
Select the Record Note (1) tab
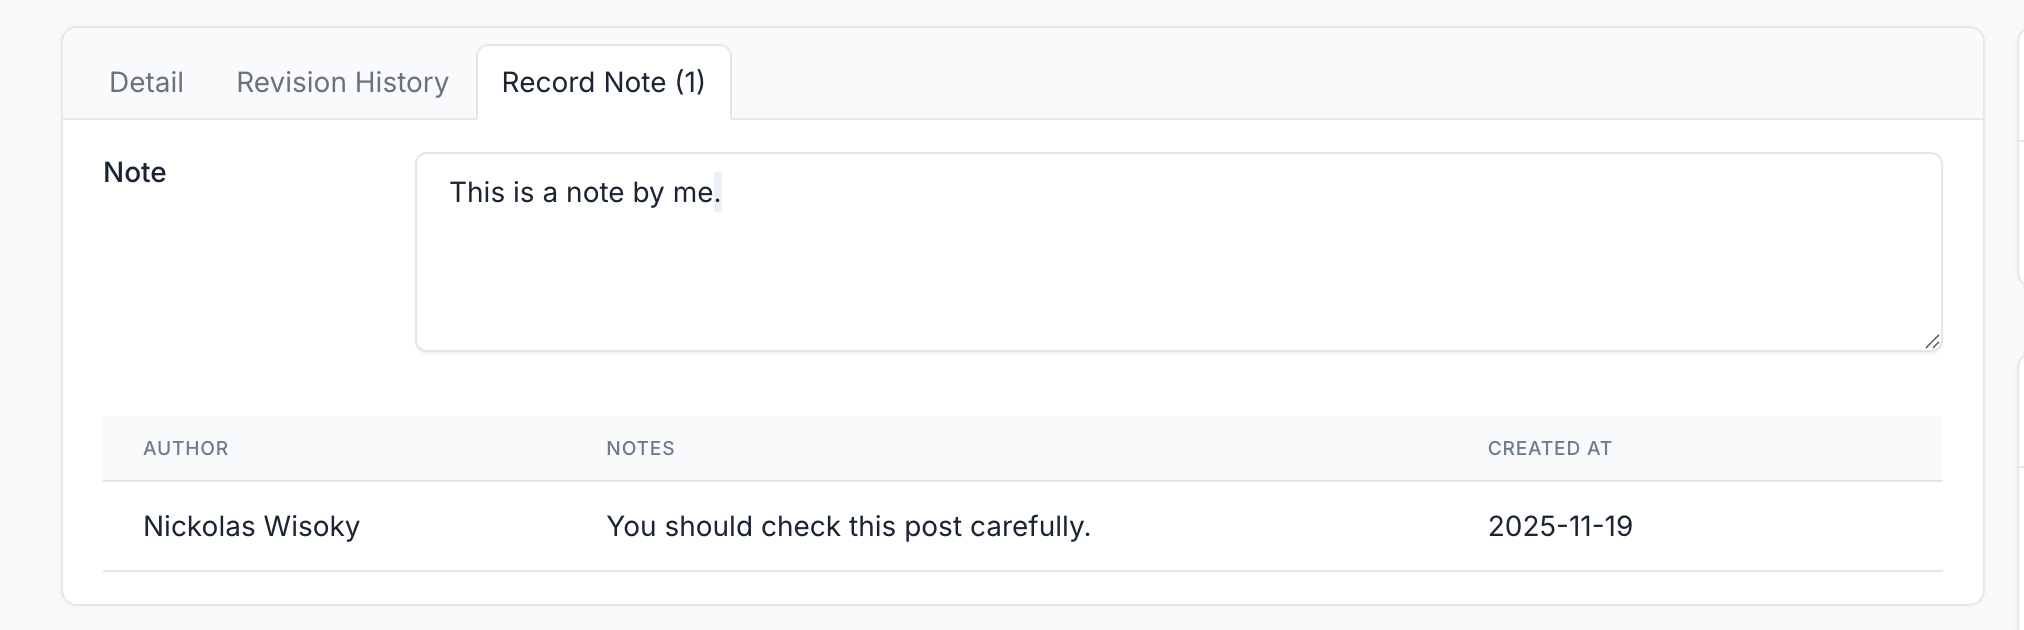coord(604,82)
